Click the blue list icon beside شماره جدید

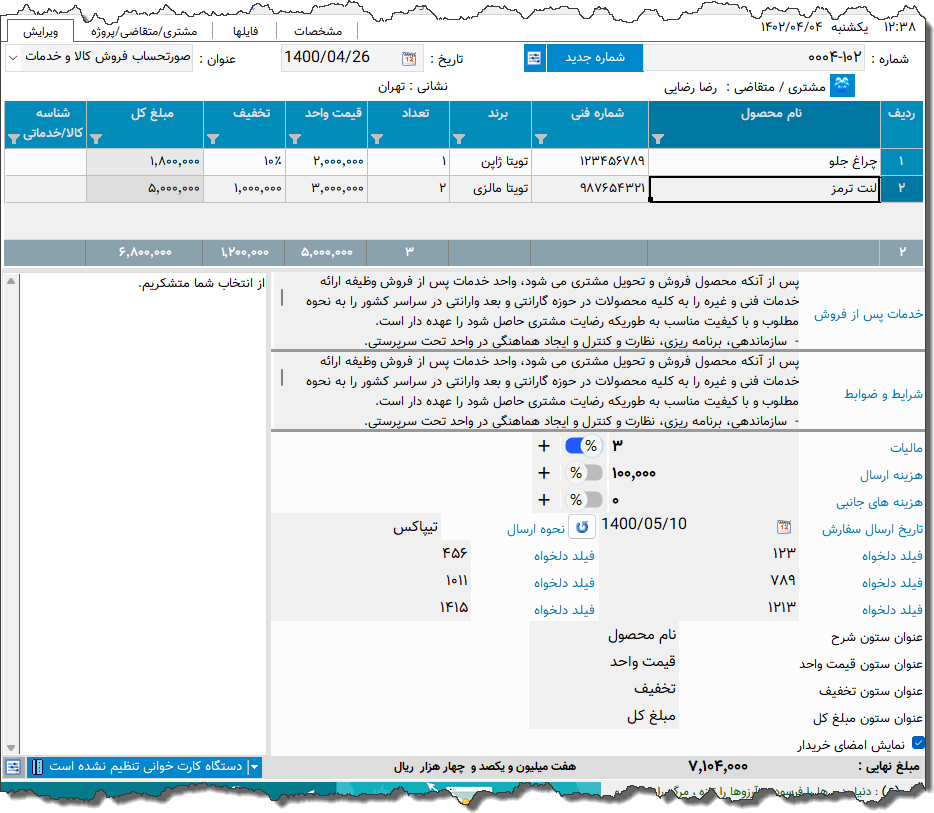click(534, 58)
